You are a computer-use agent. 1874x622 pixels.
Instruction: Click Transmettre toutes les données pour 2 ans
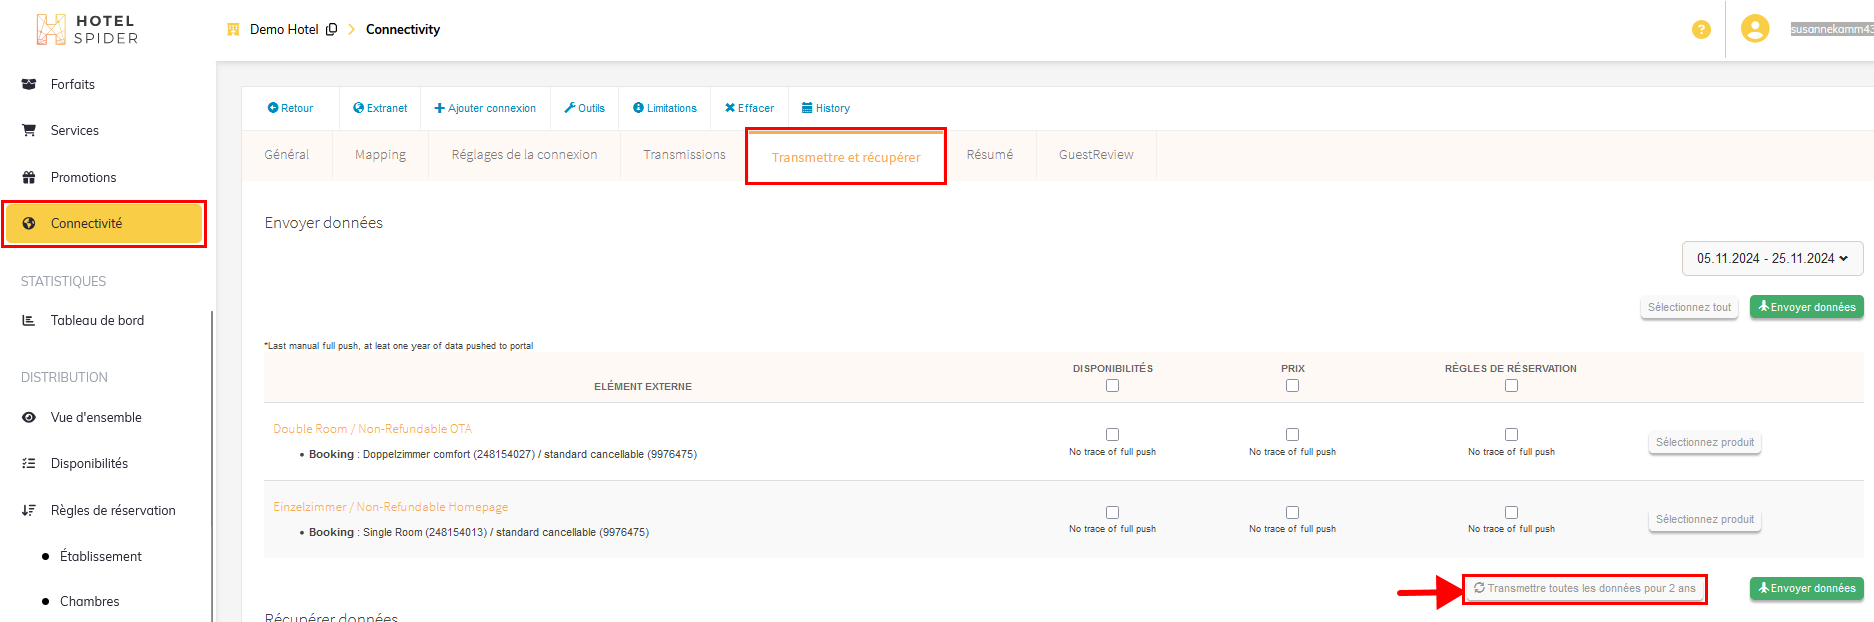[x=1584, y=589]
